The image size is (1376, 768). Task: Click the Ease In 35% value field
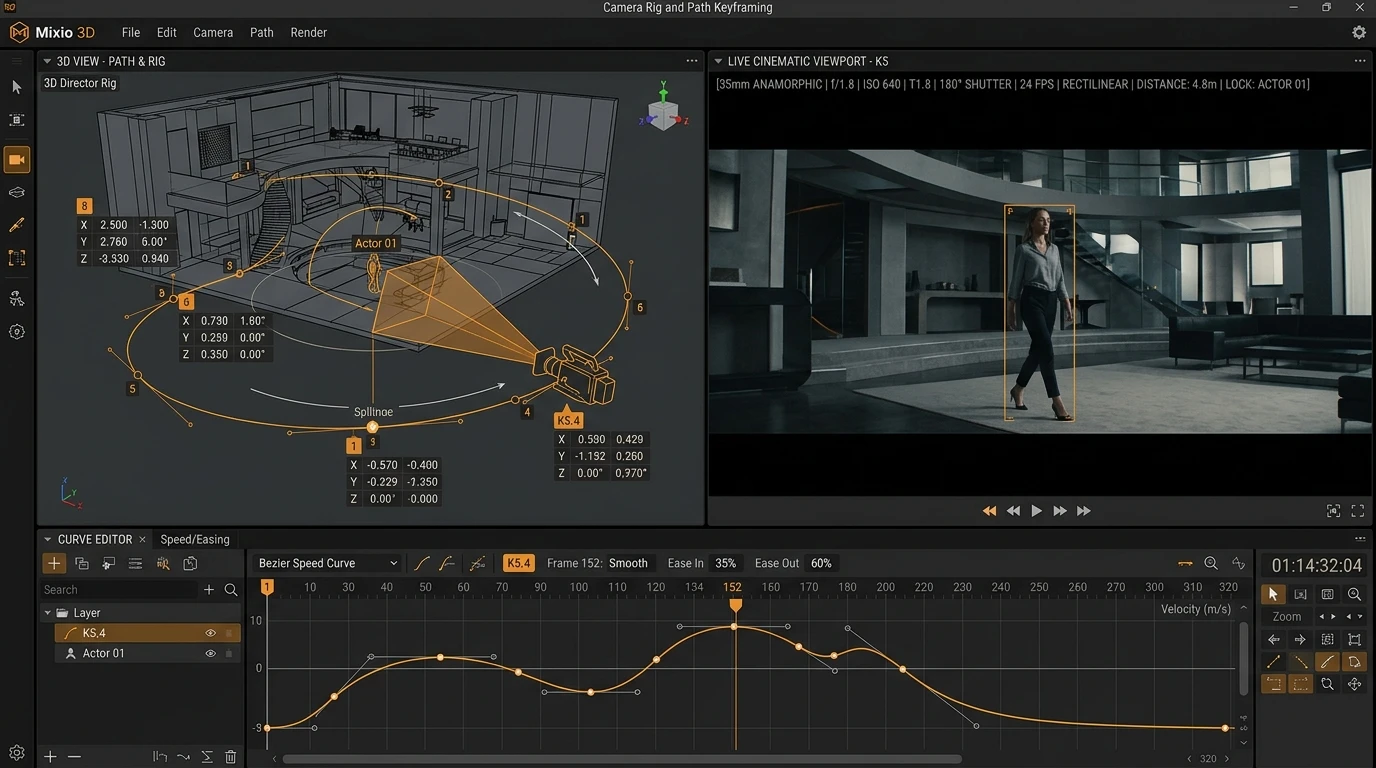(x=725, y=563)
